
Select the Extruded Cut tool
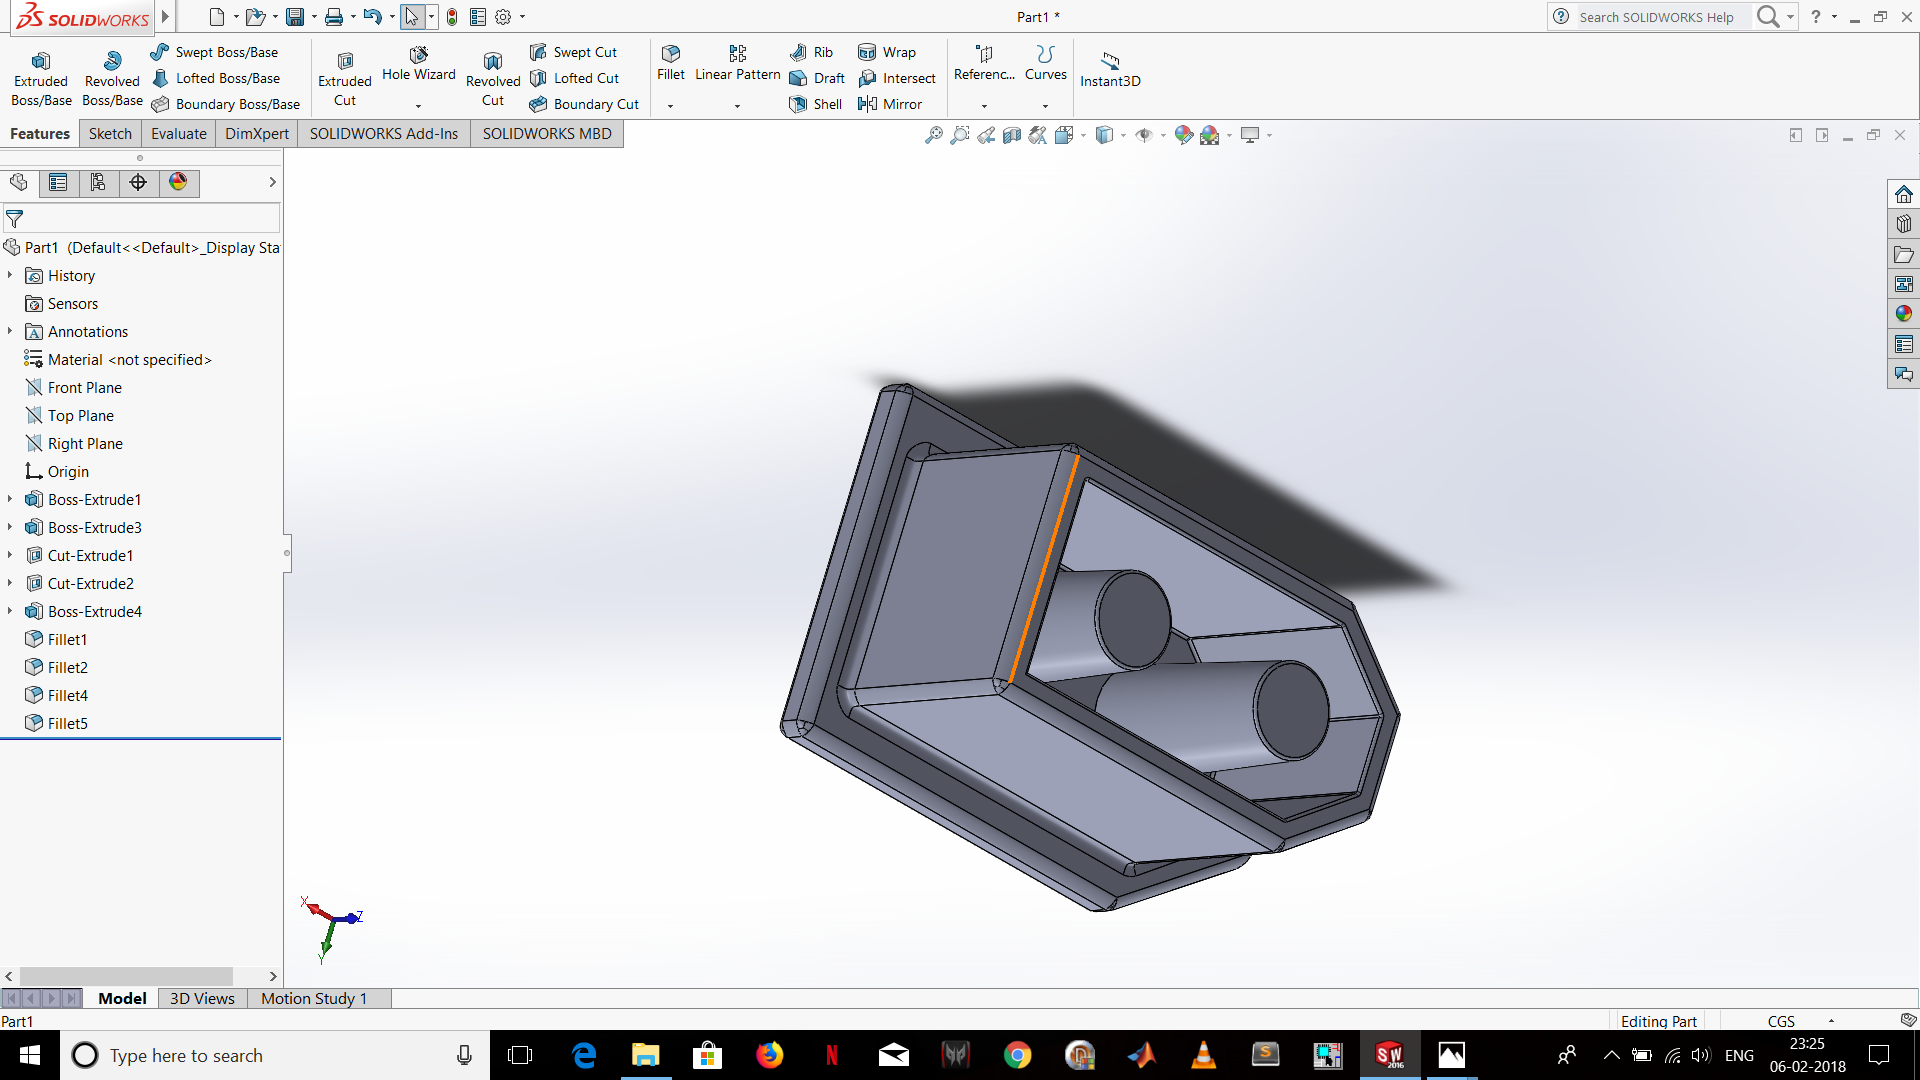(x=345, y=78)
